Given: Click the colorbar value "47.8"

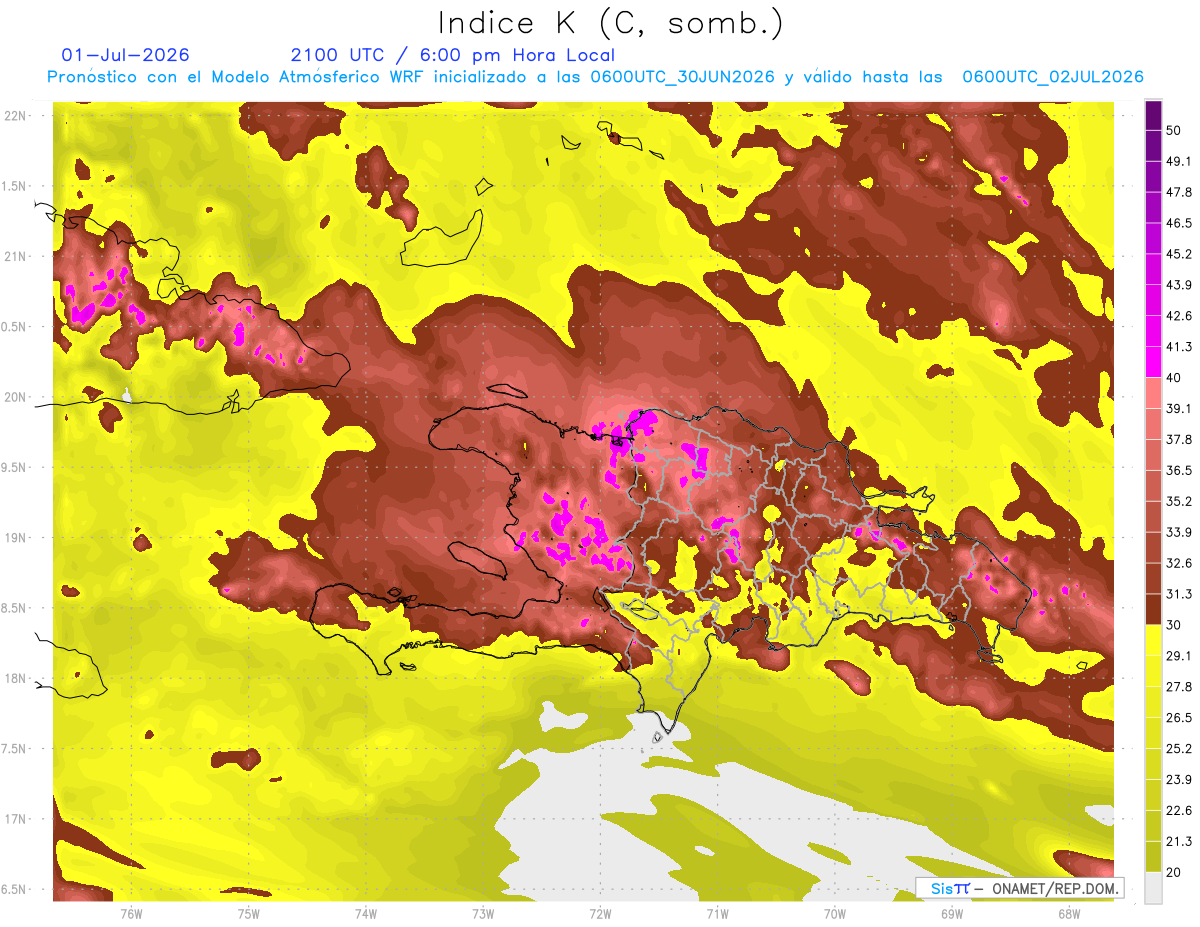Looking at the screenshot, I should [x=1180, y=192].
